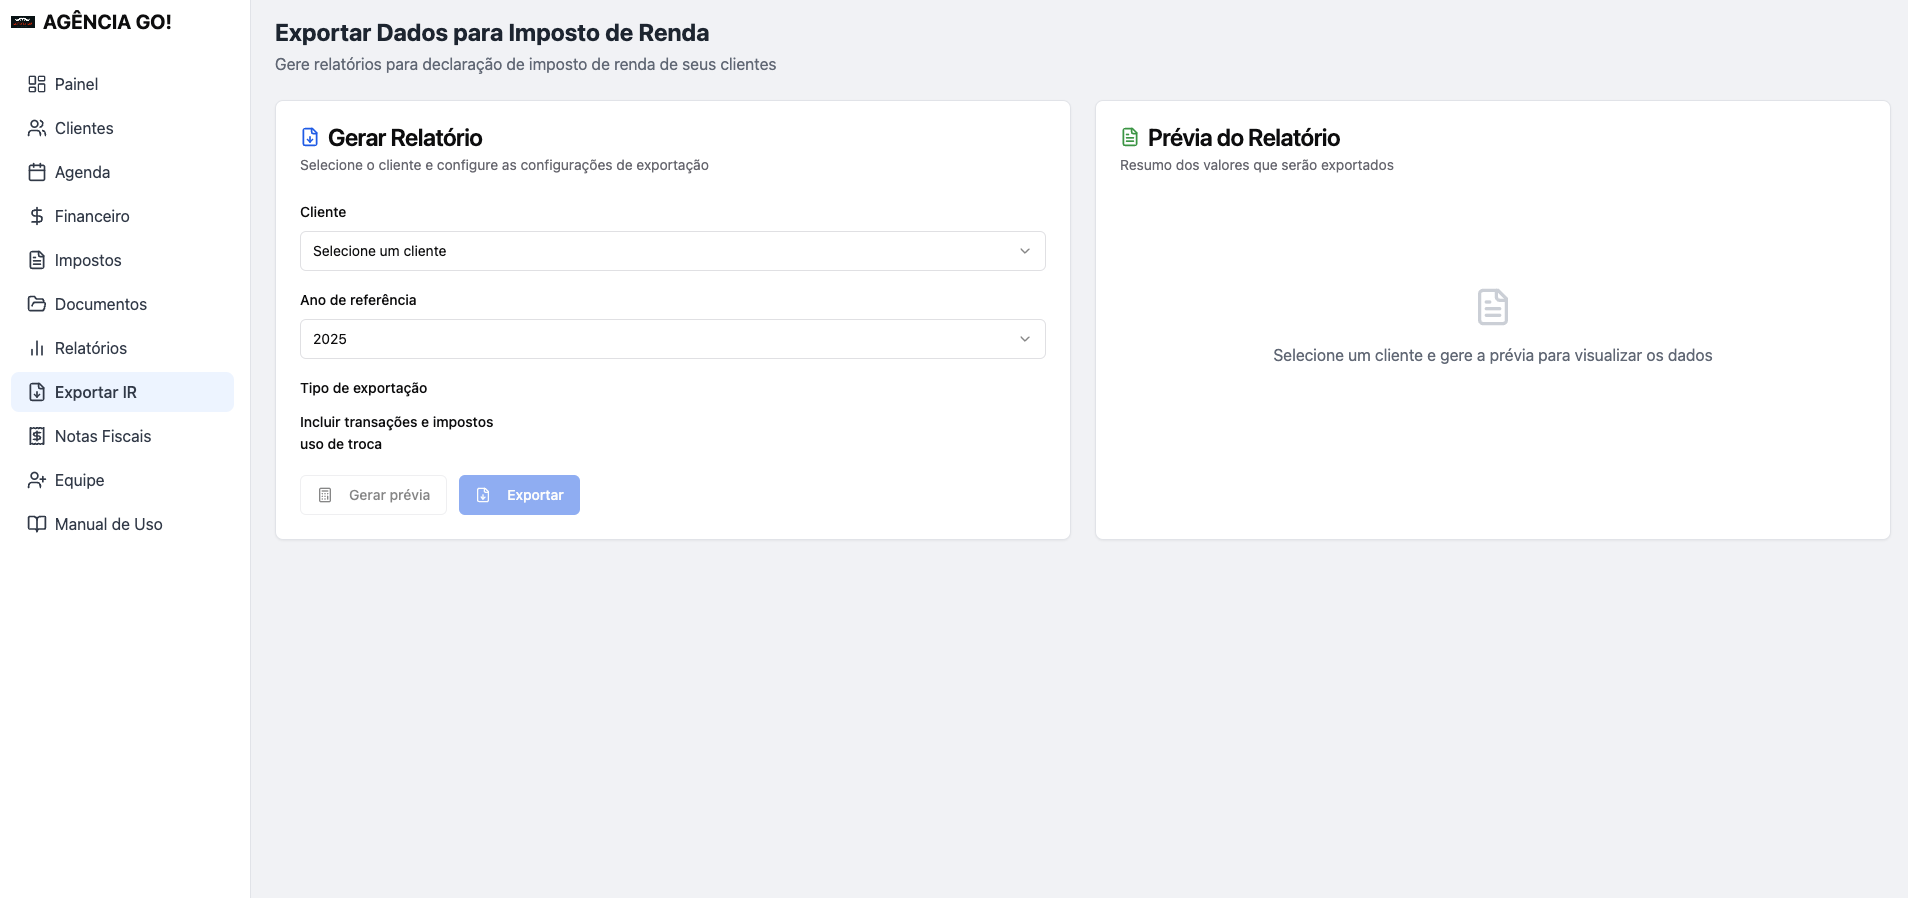The width and height of the screenshot is (1908, 898).
Task: Click the Relatórios bar chart icon
Action: pos(37,348)
